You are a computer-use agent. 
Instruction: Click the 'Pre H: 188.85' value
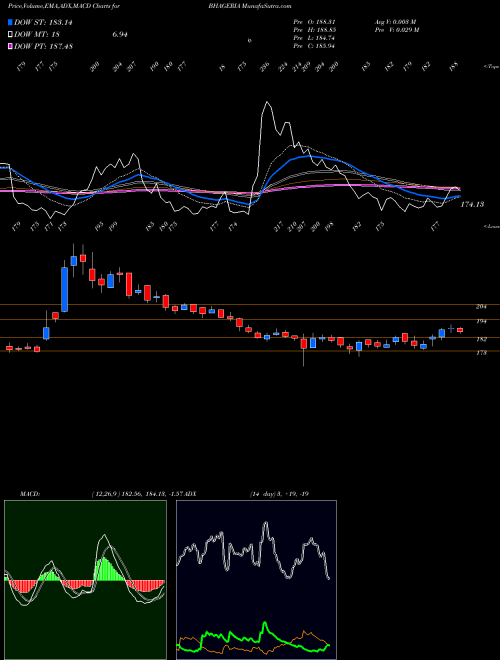314,30
